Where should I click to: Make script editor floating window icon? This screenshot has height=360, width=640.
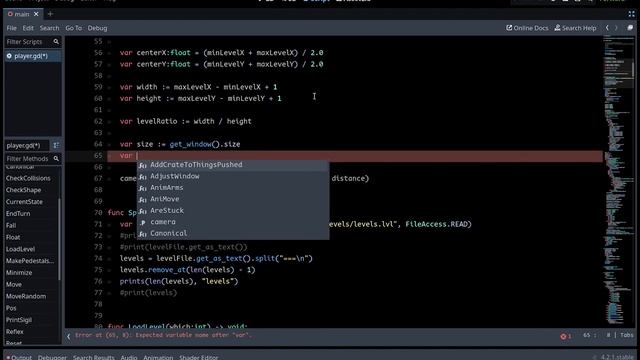[630, 28]
